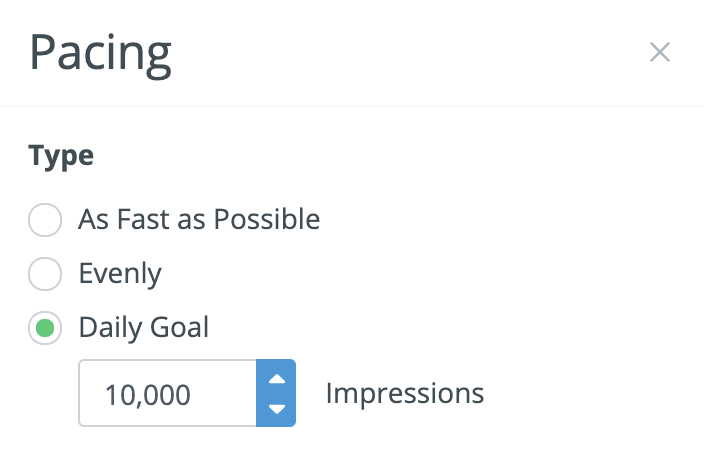Viewport: 704px width, 468px height.
Task: Dismiss the Pacing panel using the close icon
Action: coord(659,53)
